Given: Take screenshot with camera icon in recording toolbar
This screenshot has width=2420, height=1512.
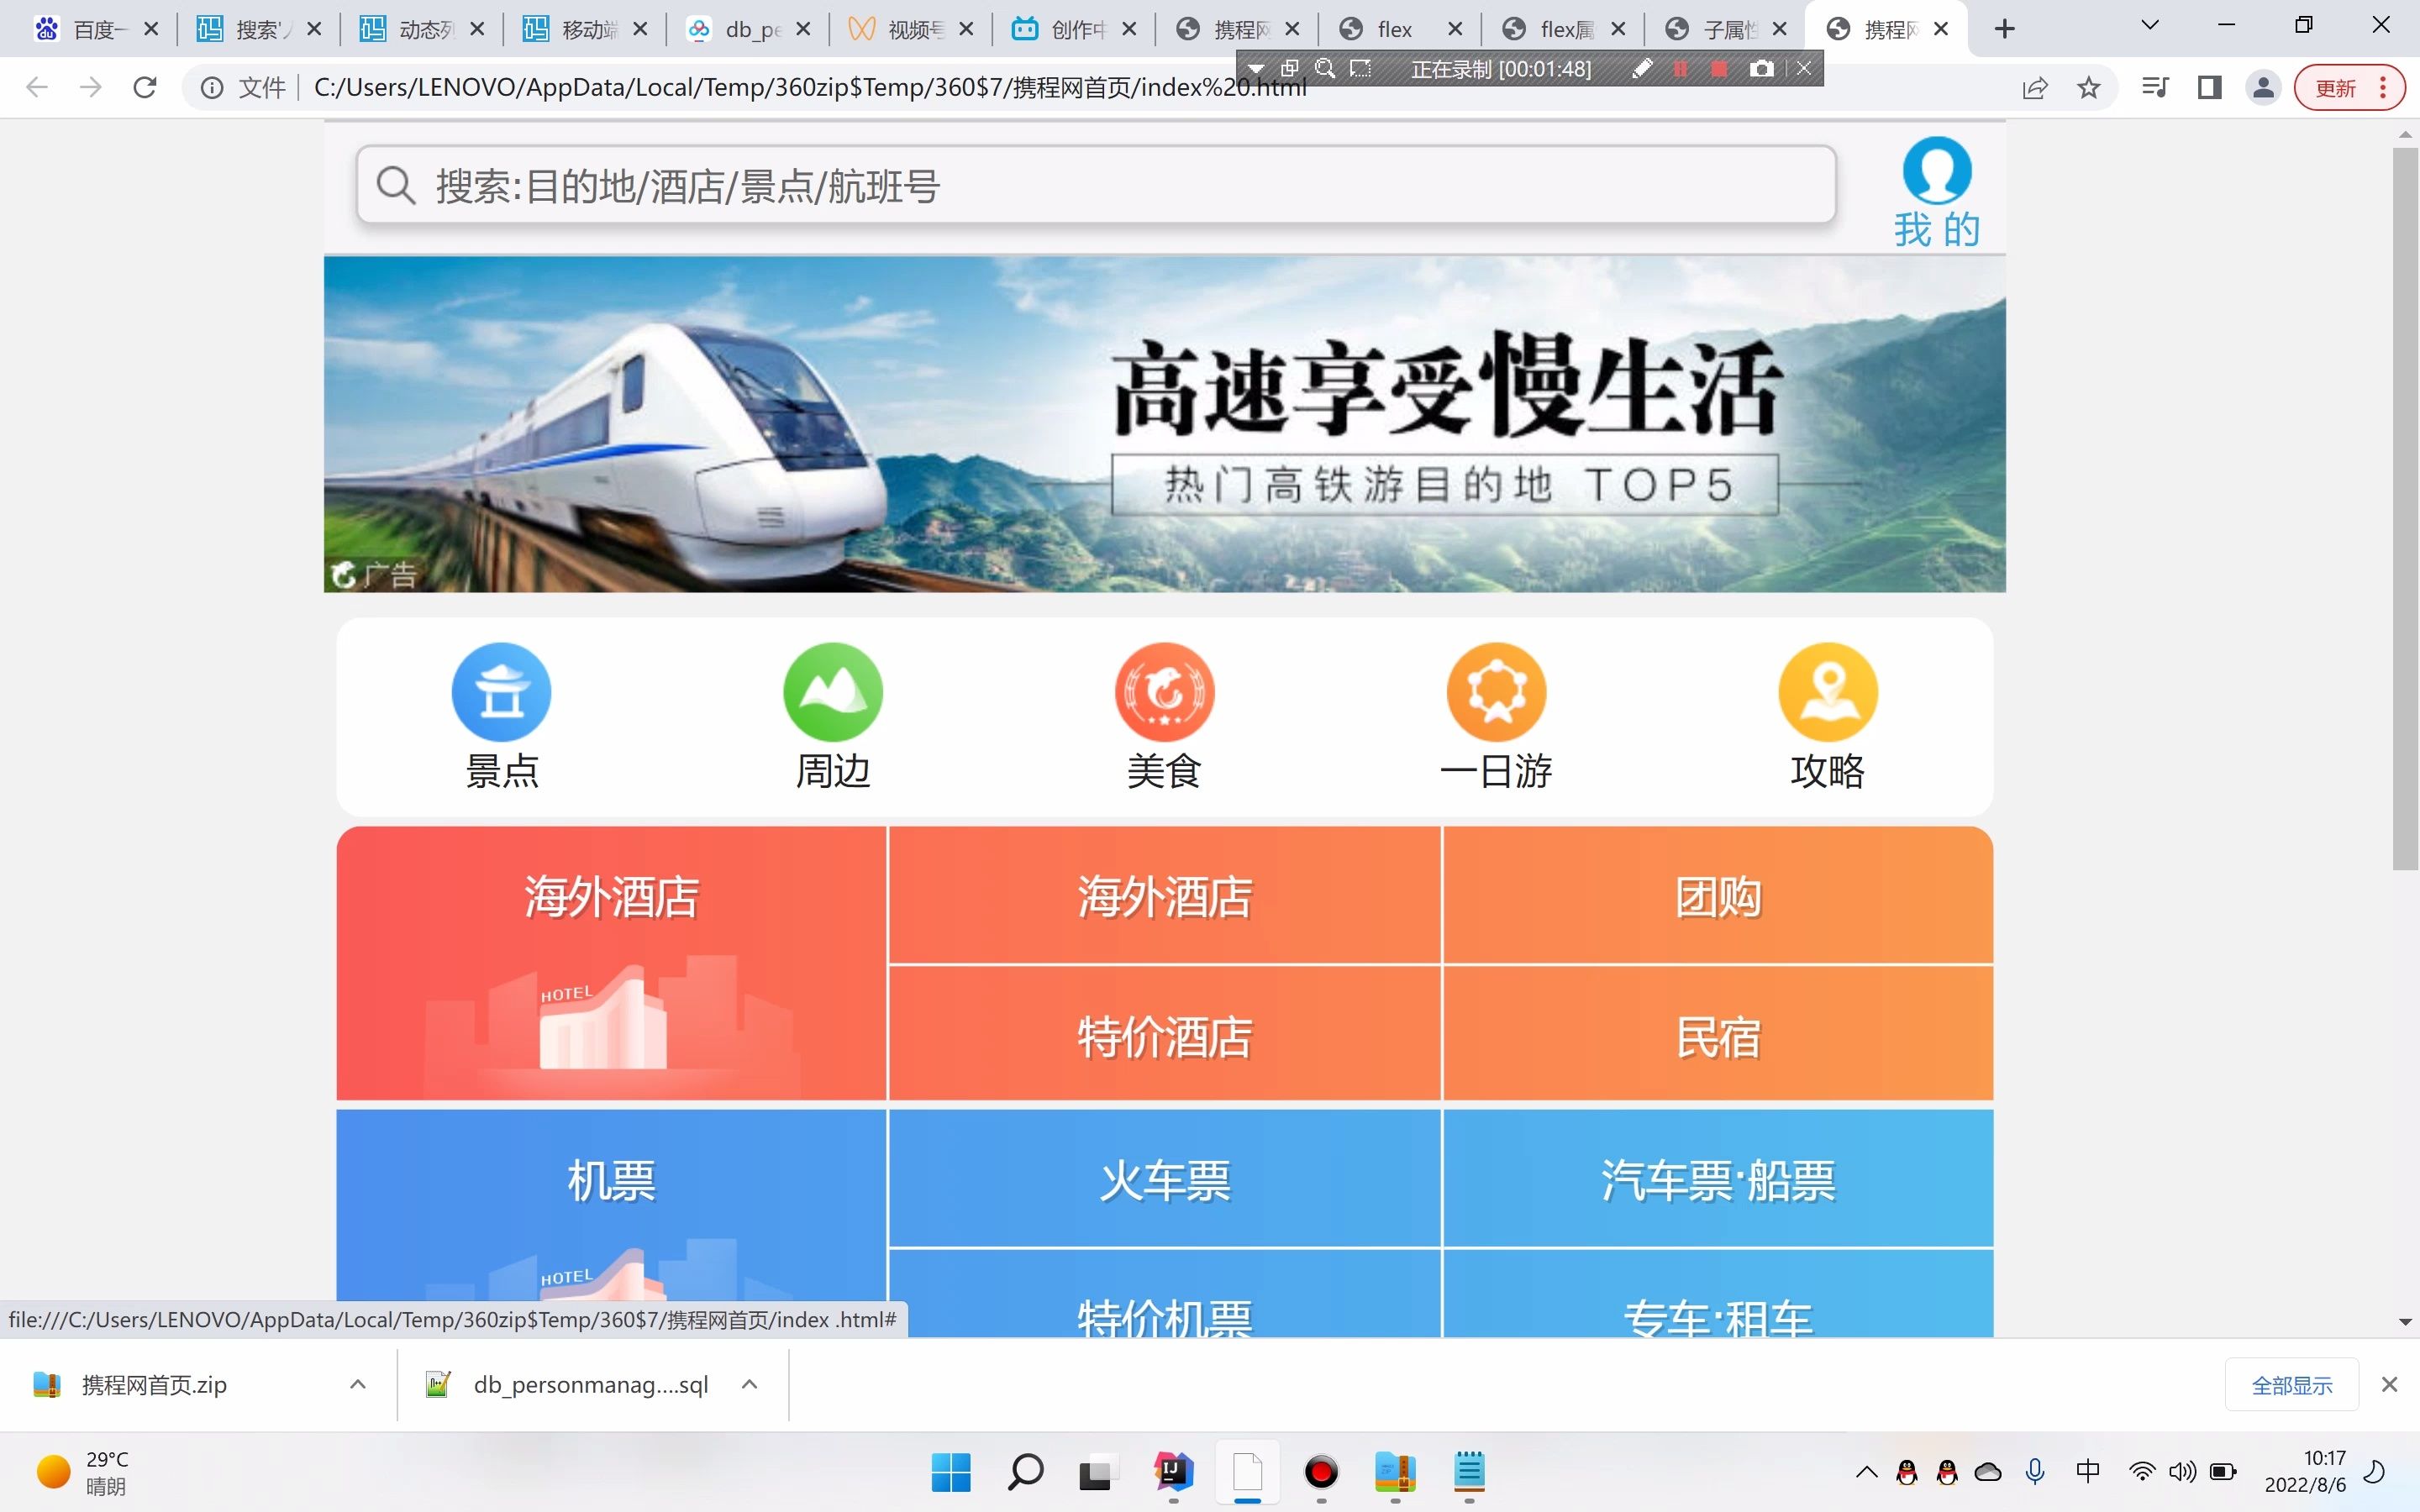Looking at the screenshot, I should 1762,68.
